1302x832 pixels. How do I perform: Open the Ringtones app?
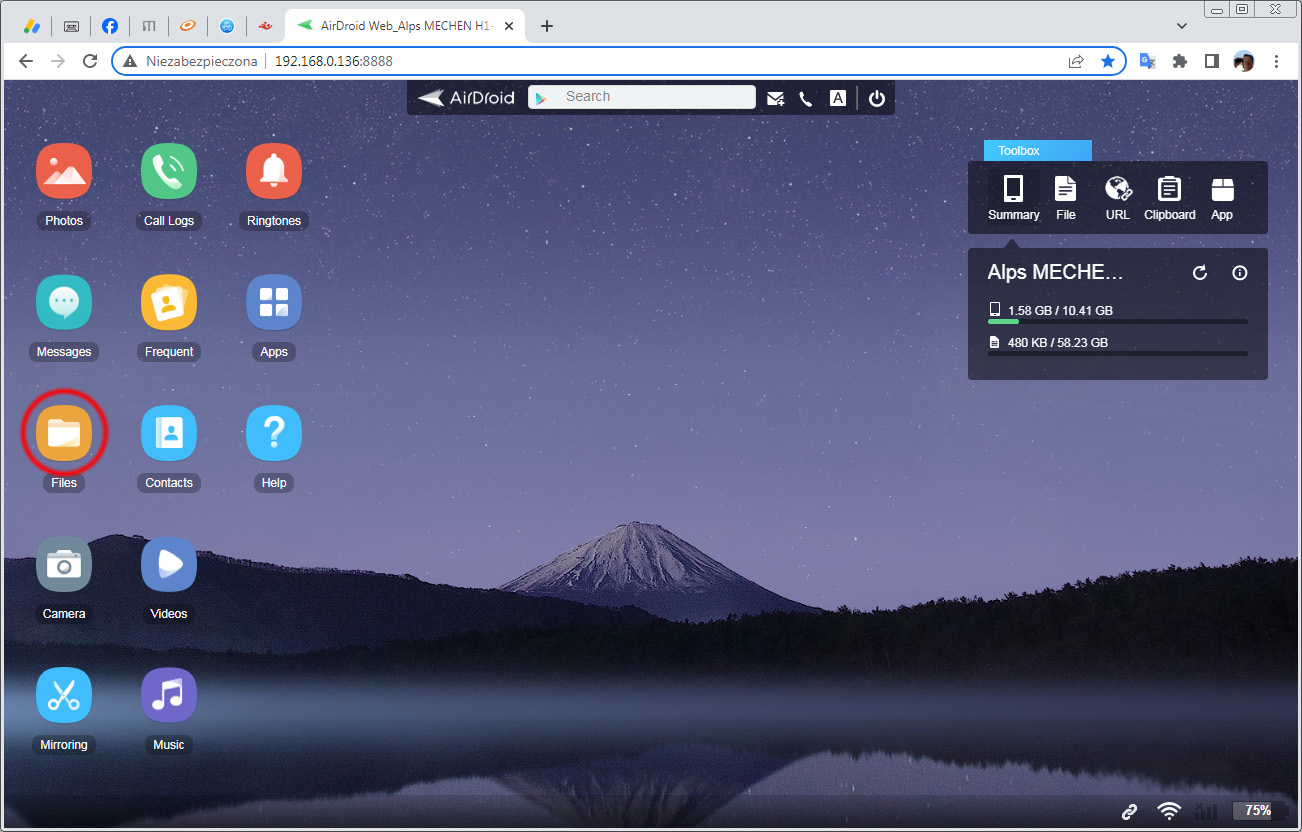274,171
